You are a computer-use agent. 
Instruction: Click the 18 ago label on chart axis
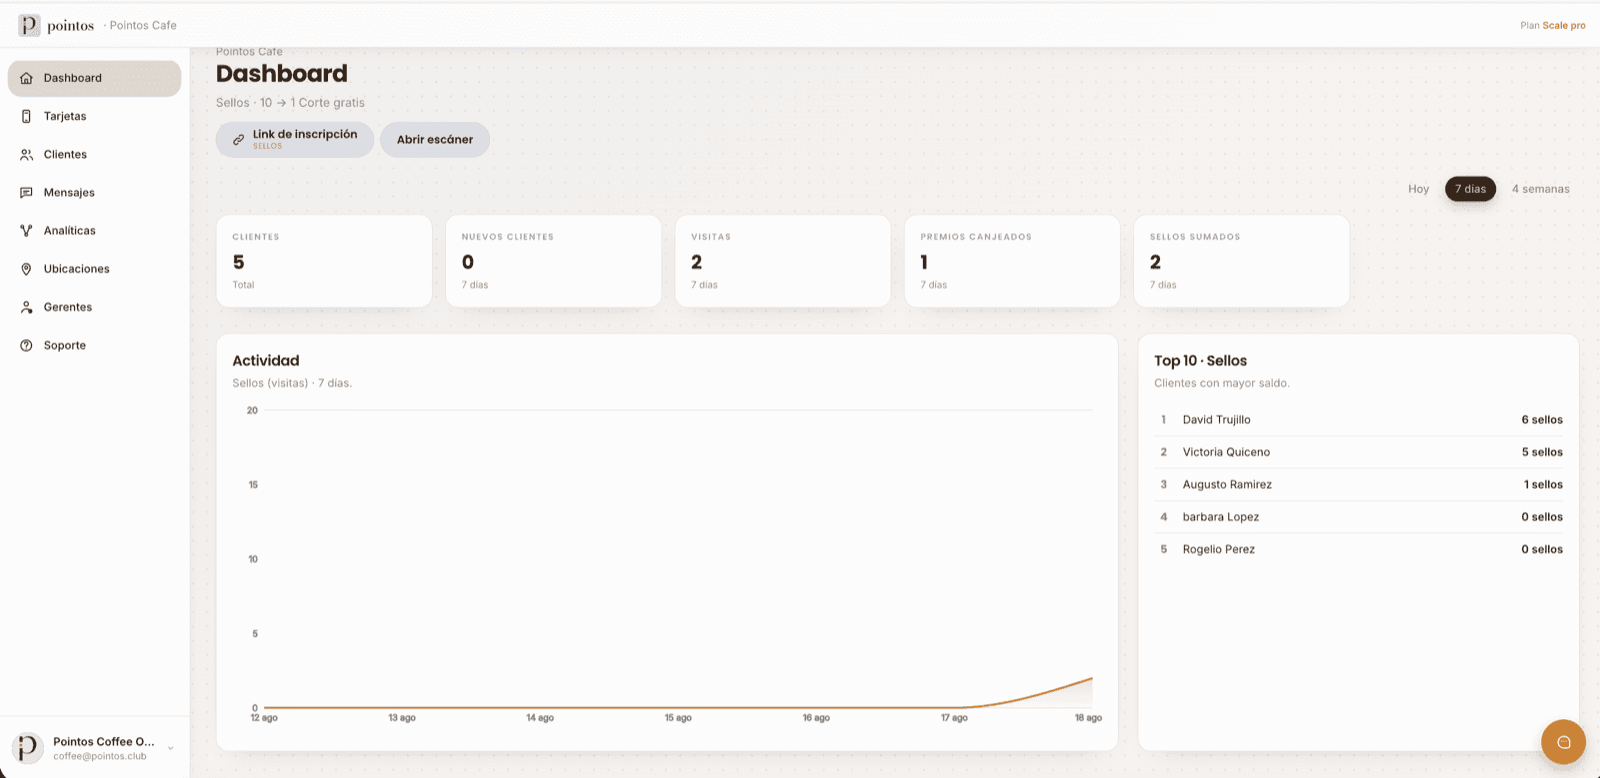(x=1088, y=718)
